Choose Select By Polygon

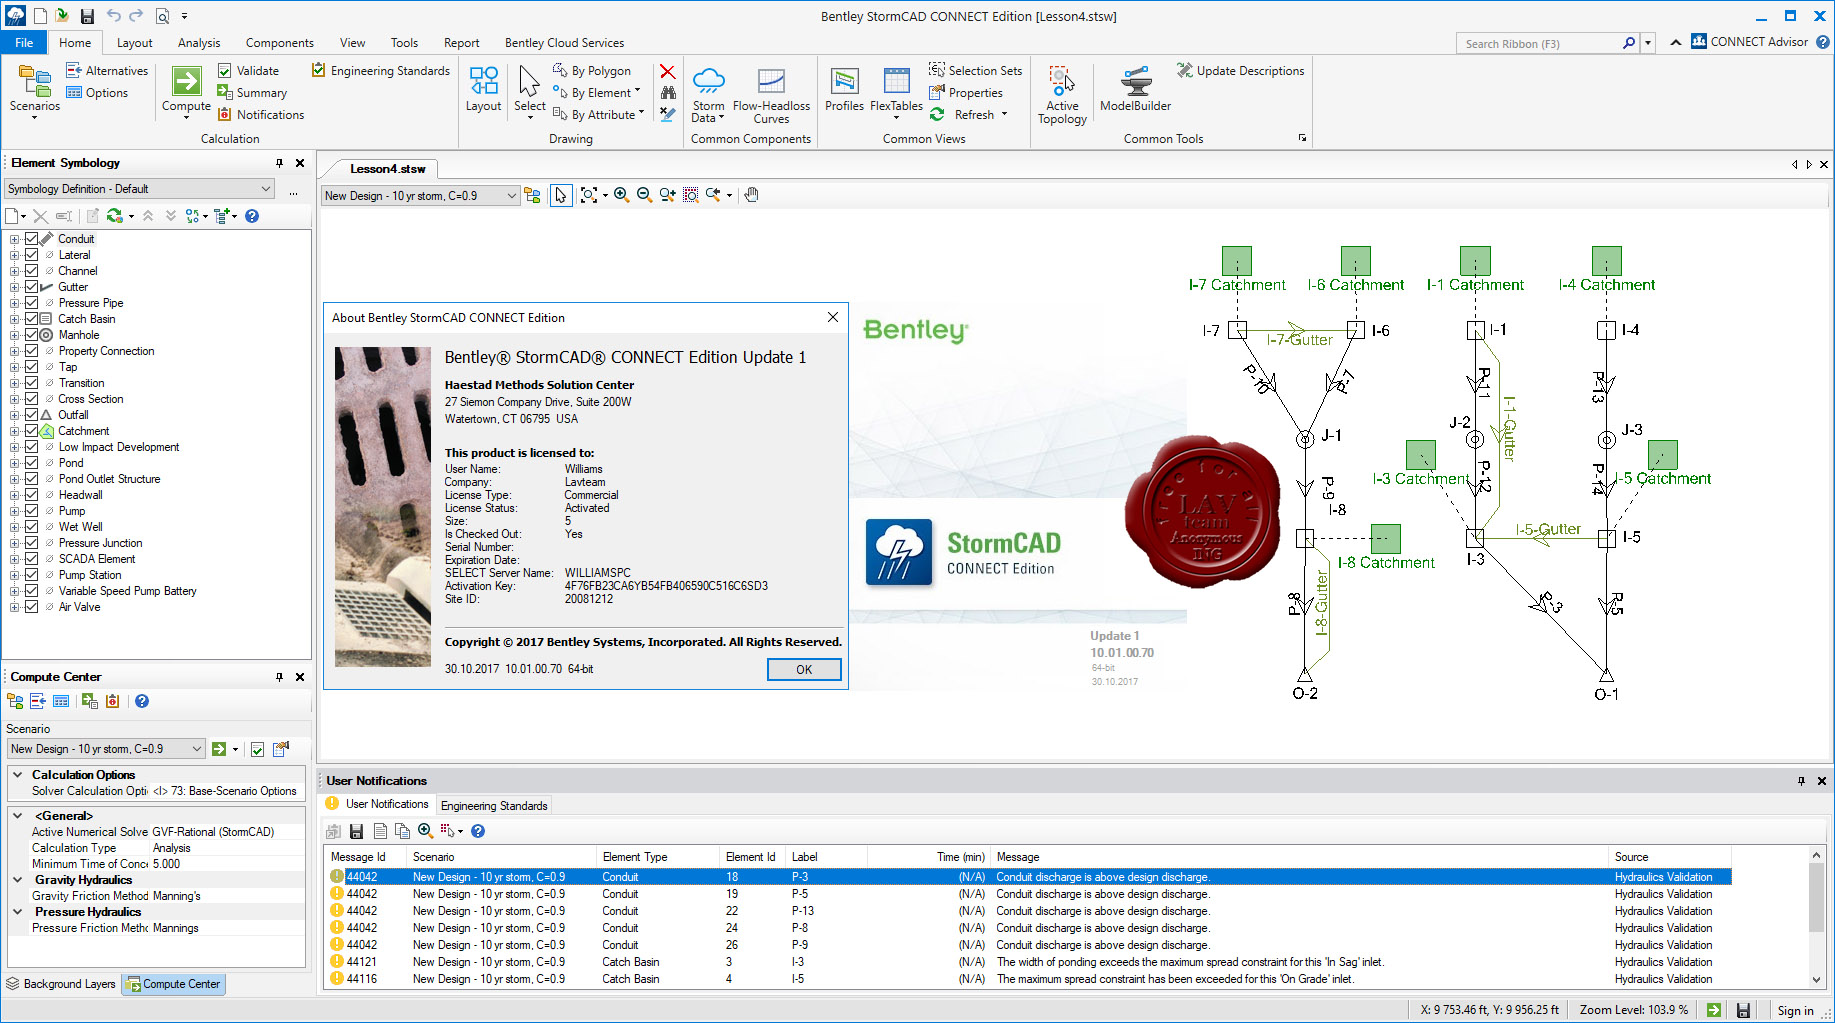click(x=592, y=71)
